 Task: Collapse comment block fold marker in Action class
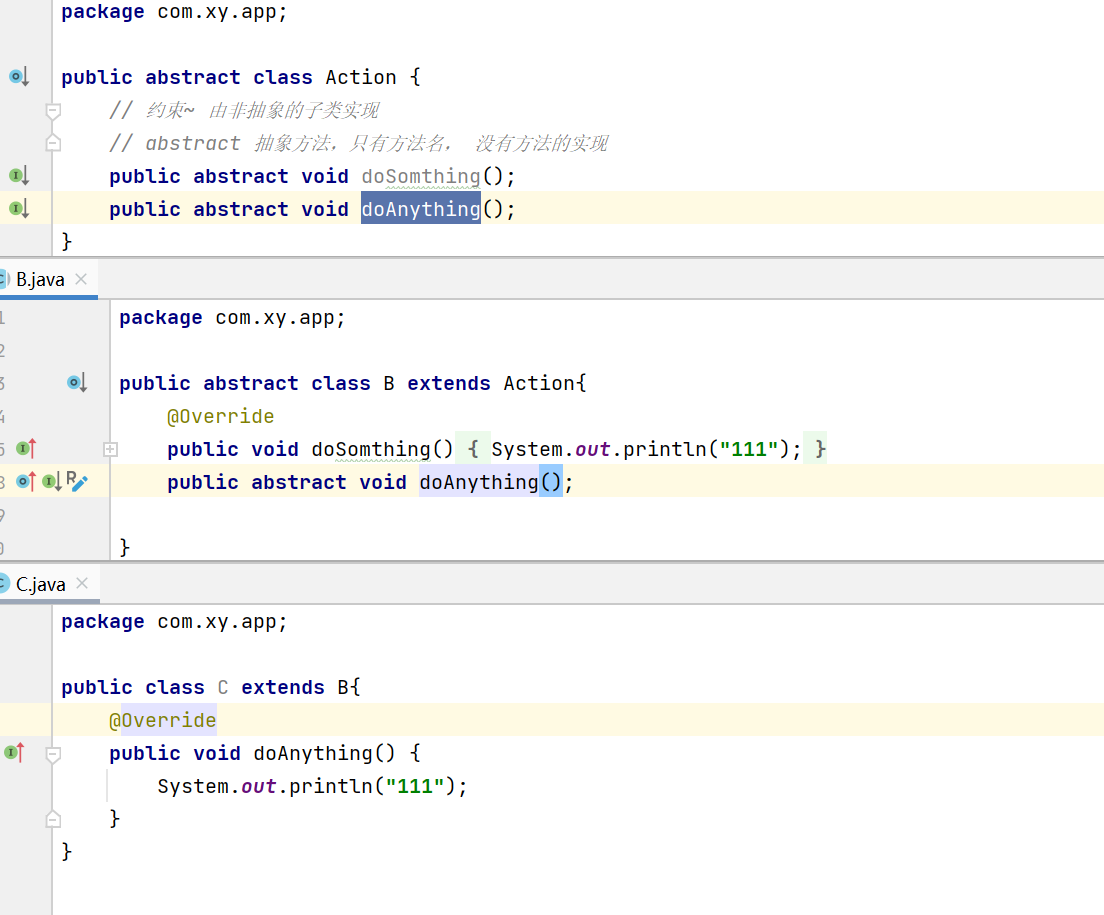point(53,111)
